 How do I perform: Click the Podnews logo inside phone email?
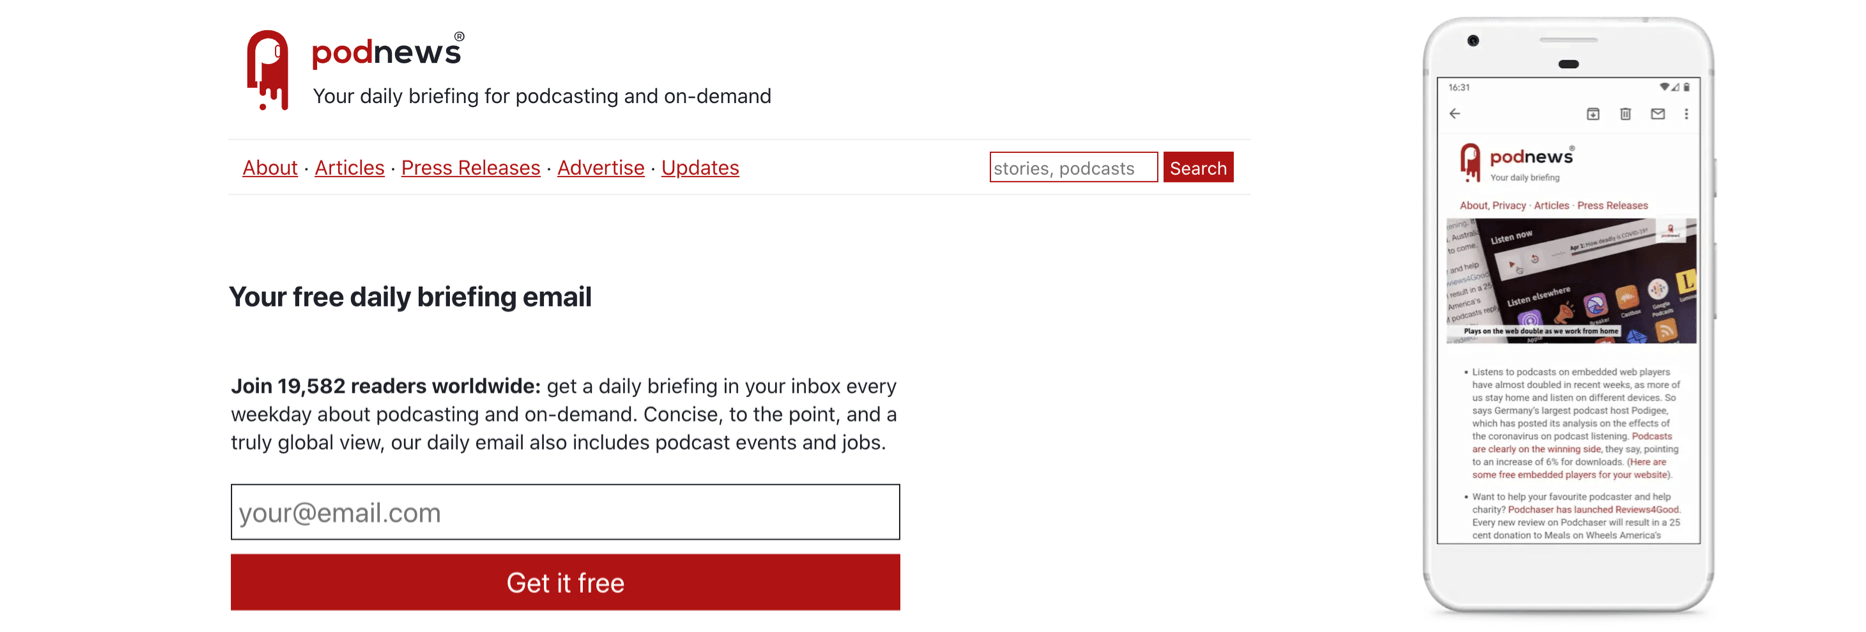click(x=1470, y=162)
